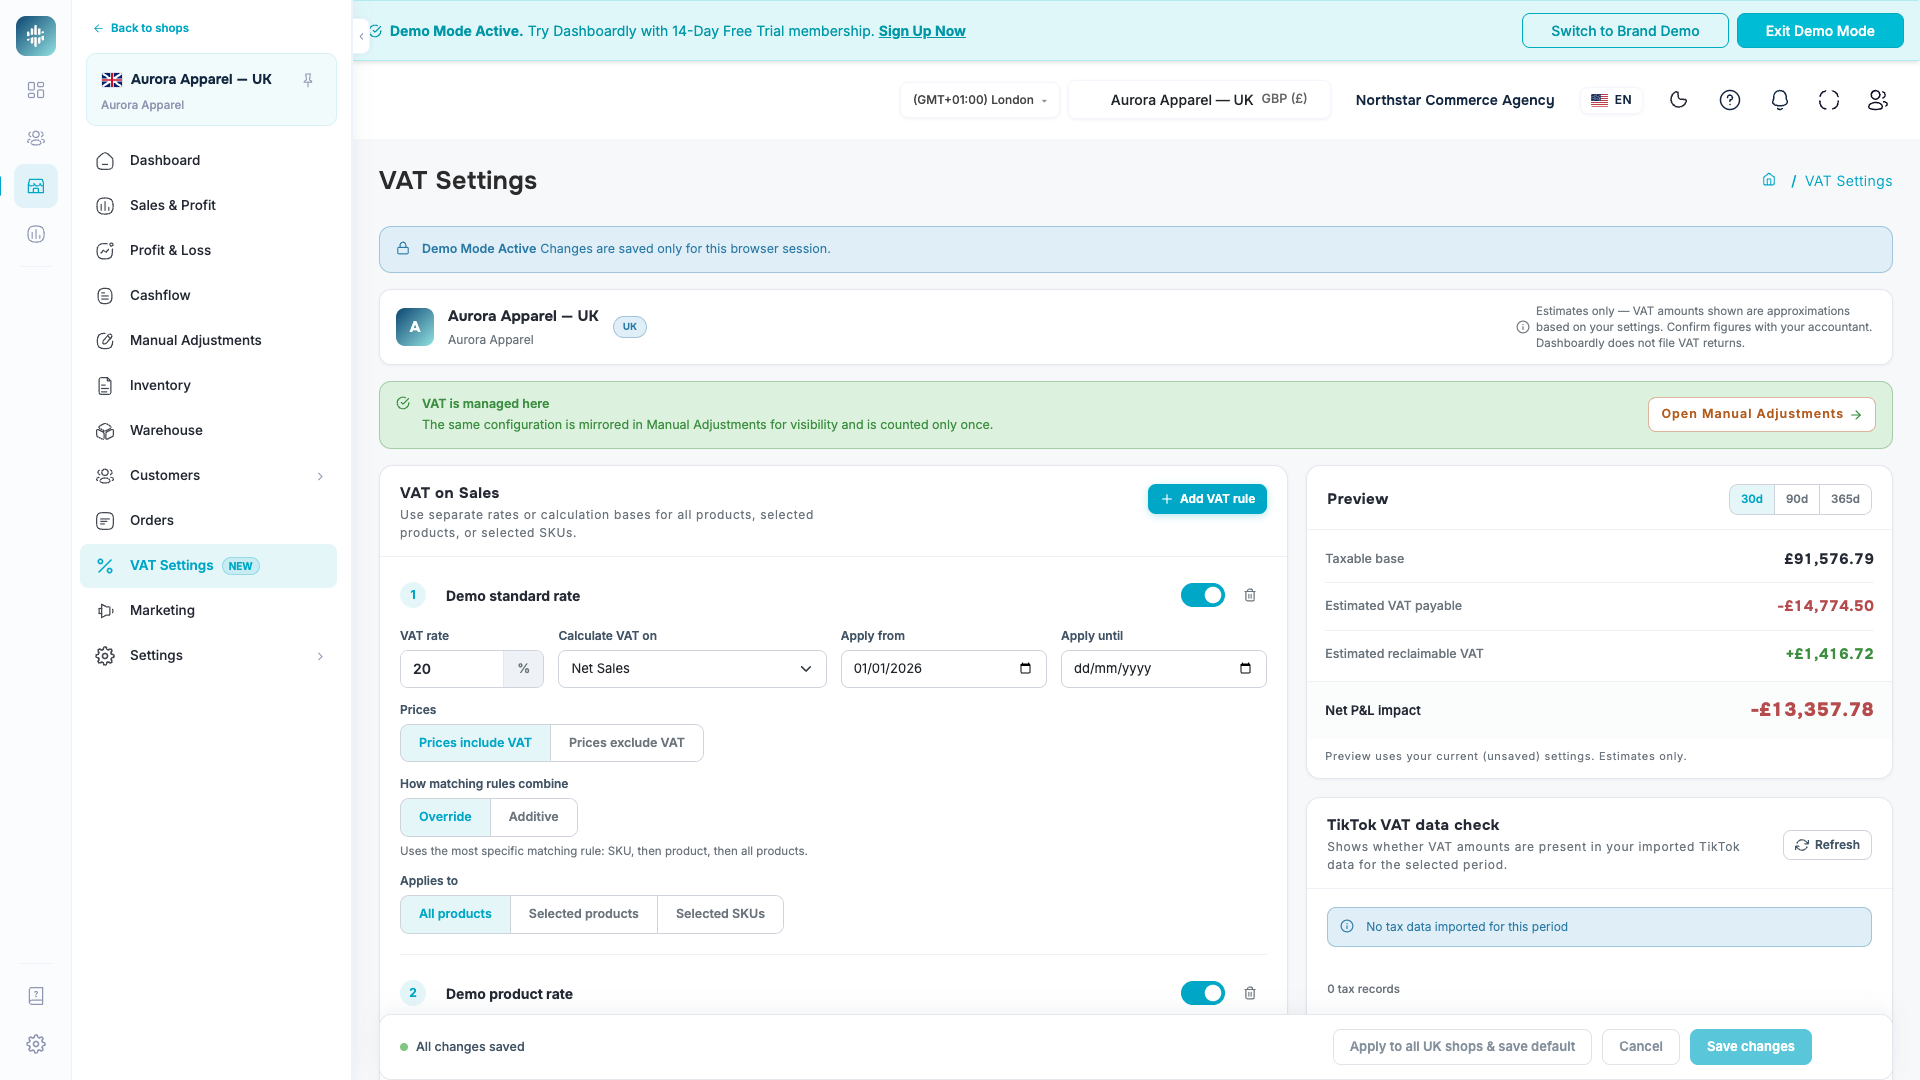Click the VAT rate input field
This screenshot has height=1080, width=1920.
[x=451, y=669]
